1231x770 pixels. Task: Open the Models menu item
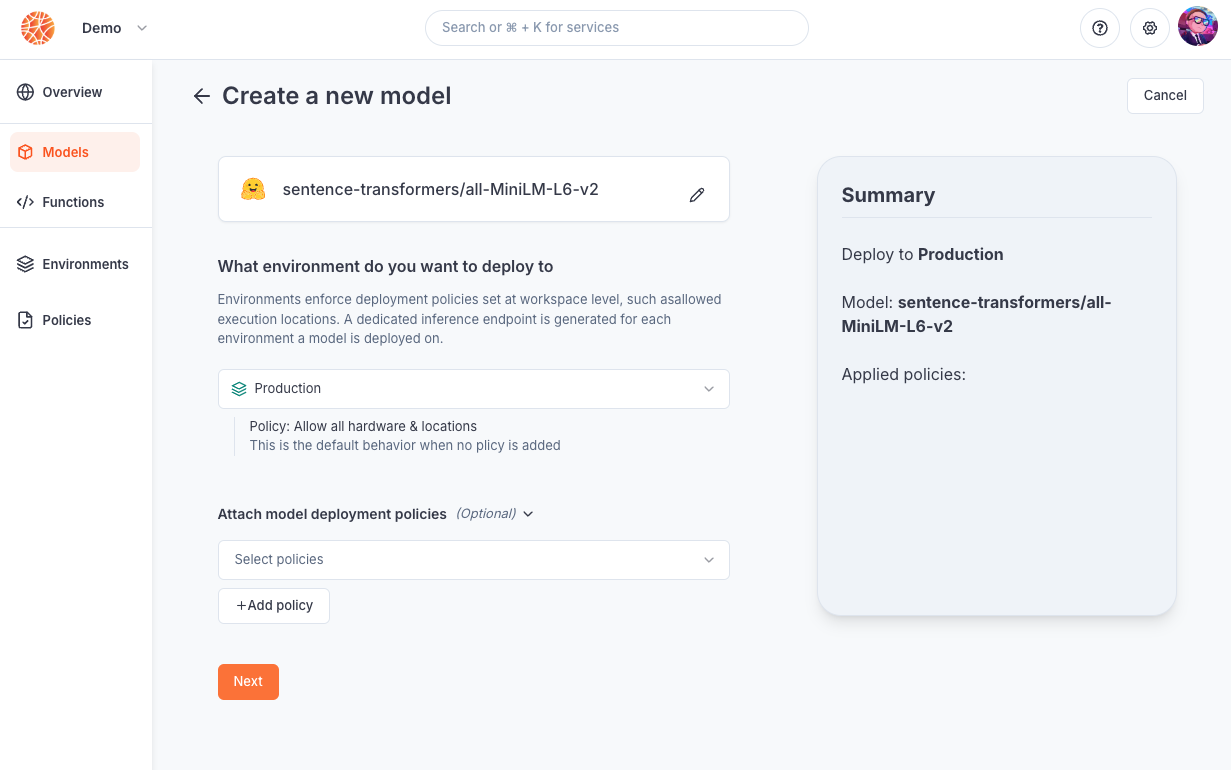pos(75,152)
